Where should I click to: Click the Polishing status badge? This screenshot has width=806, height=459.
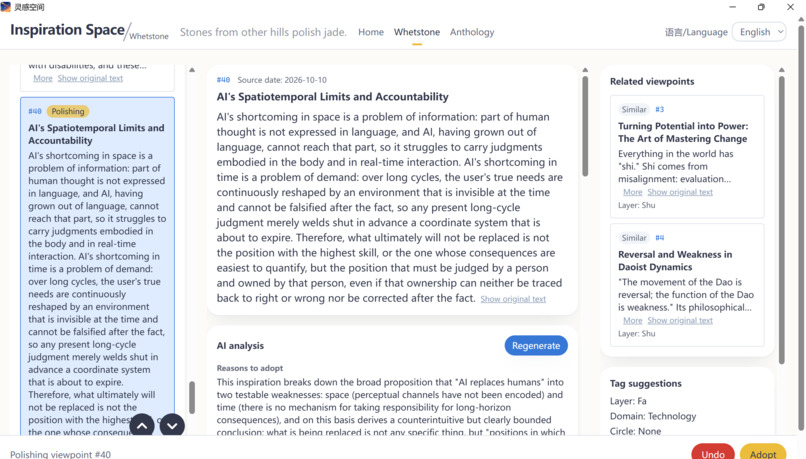tap(68, 111)
